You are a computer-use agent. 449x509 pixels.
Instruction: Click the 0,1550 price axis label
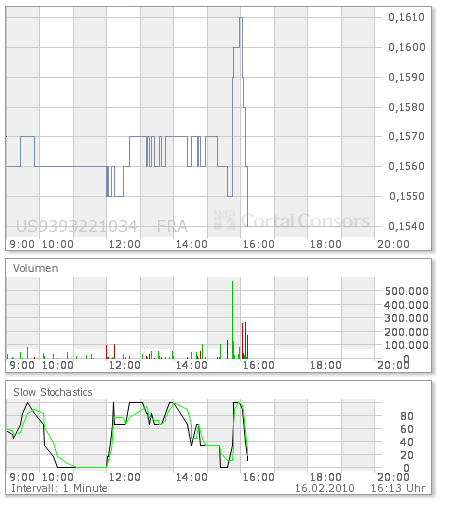[407, 196]
